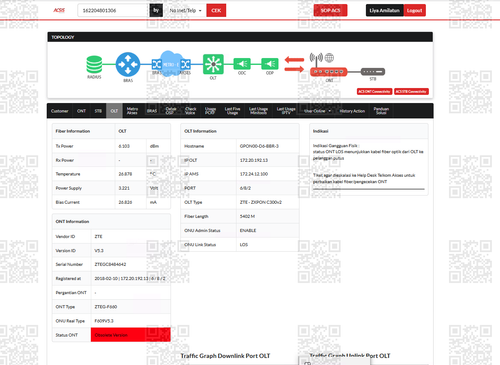Open the Usage PCRF tab
The width and height of the screenshot is (500, 365).
click(x=210, y=111)
